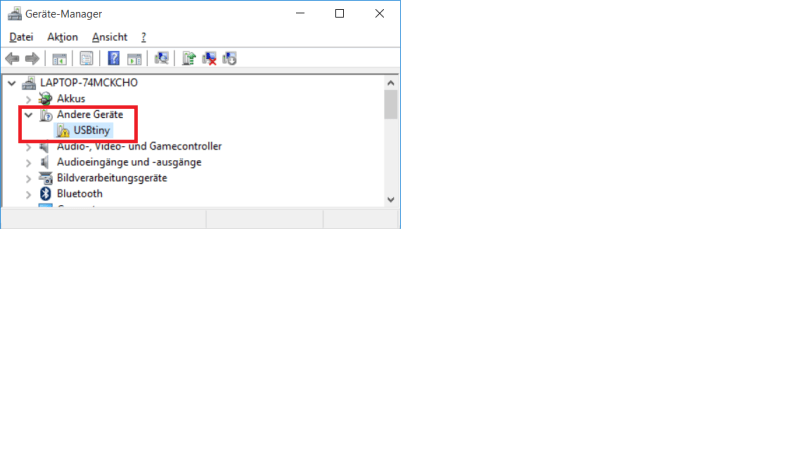The width and height of the screenshot is (810, 455).
Task: Click the update driver toolbar icon
Action: 189,58
